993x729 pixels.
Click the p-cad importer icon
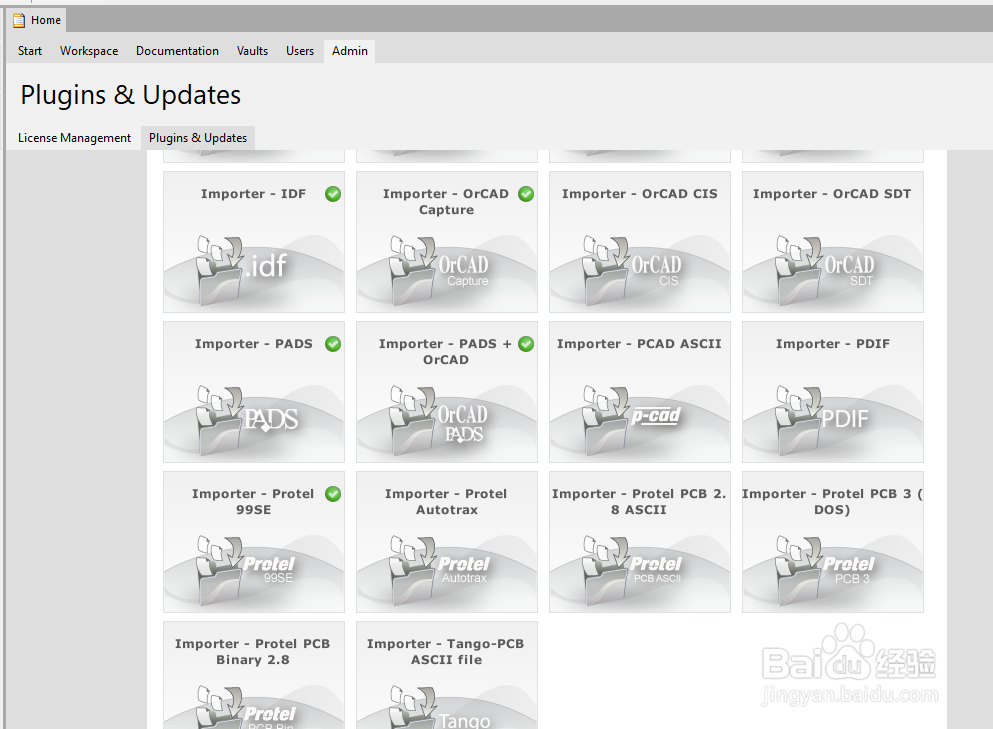[632, 419]
